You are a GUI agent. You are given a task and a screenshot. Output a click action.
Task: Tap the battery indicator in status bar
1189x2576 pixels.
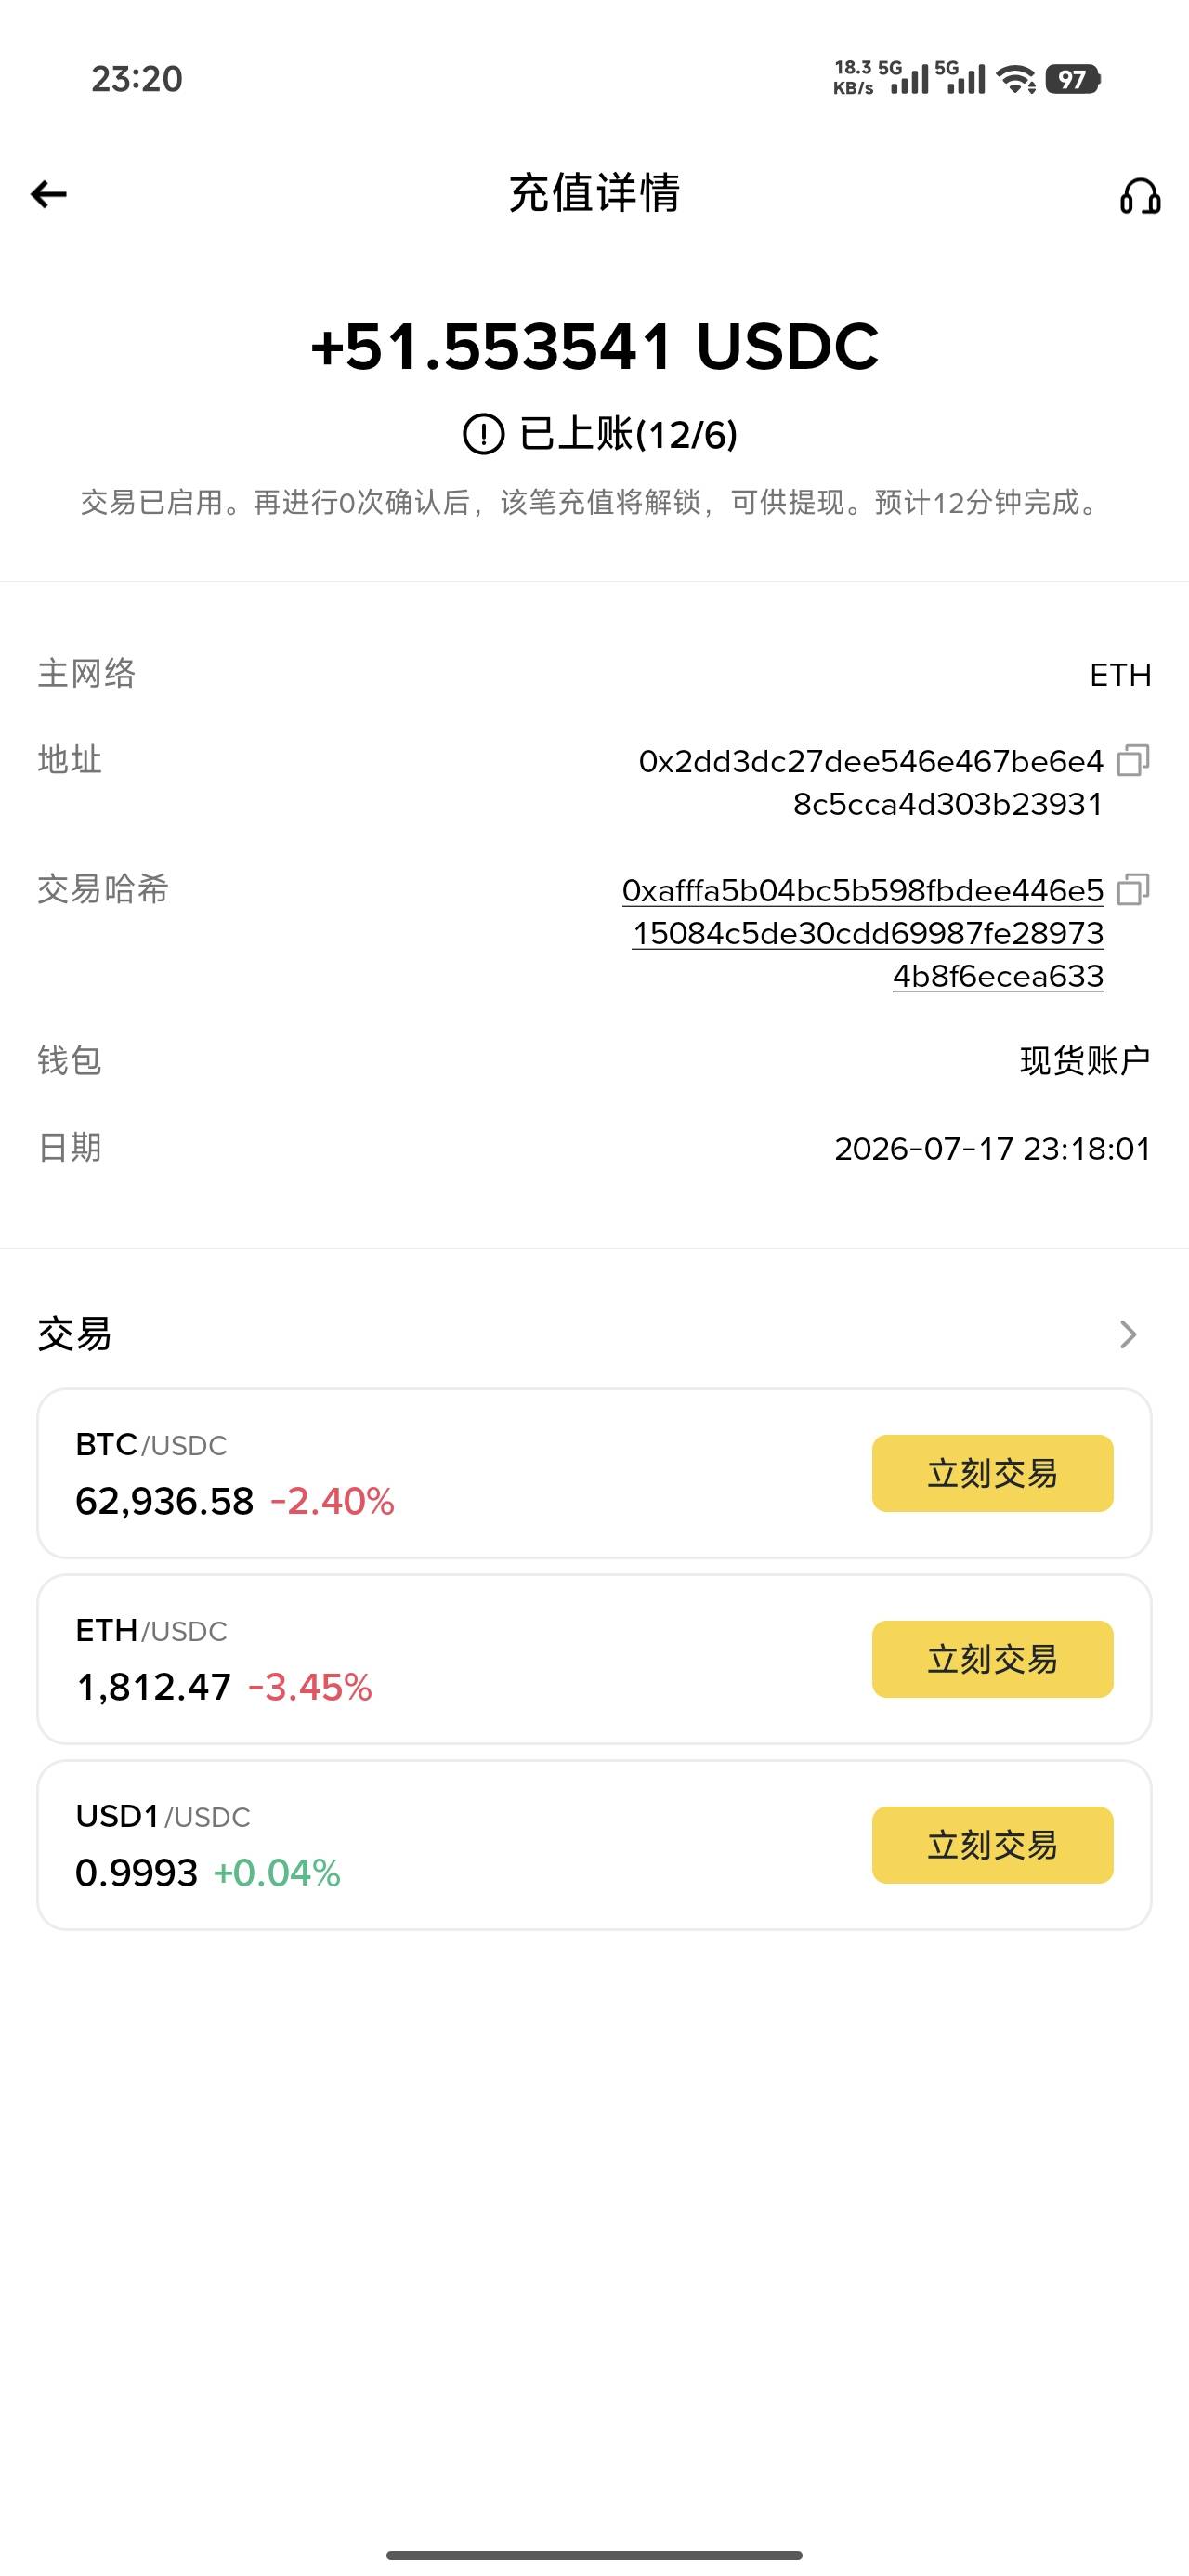[x=1072, y=79]
